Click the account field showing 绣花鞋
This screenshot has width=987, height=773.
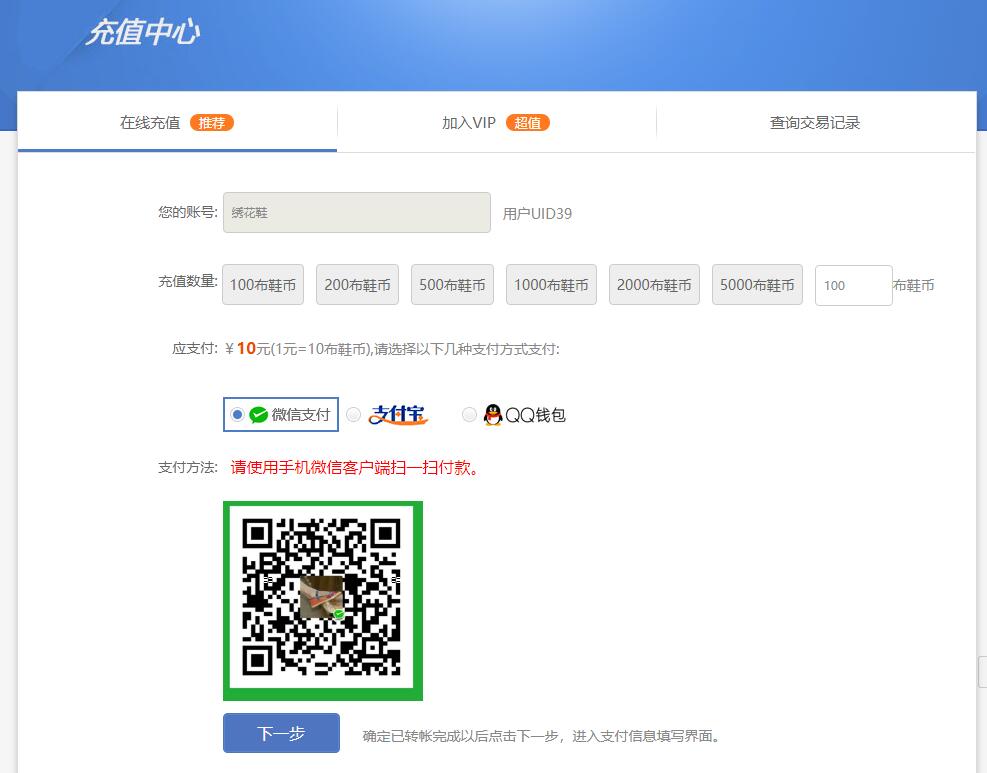[x=357, y=213]
